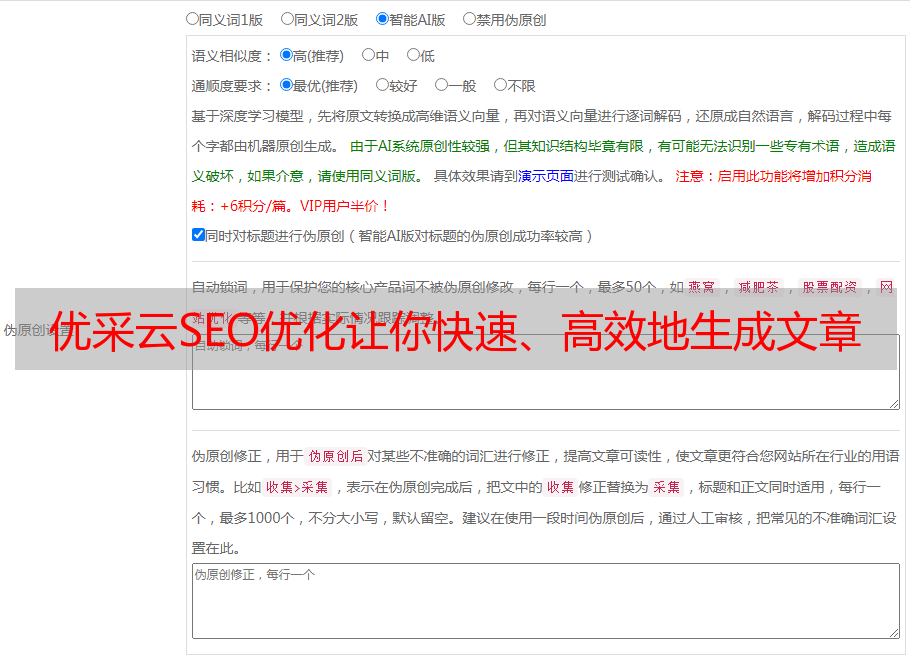This screenshot has width=911, height=658.
Task: Click the 燕窝 example keyword tag
Action: click(x=702, y=287)
